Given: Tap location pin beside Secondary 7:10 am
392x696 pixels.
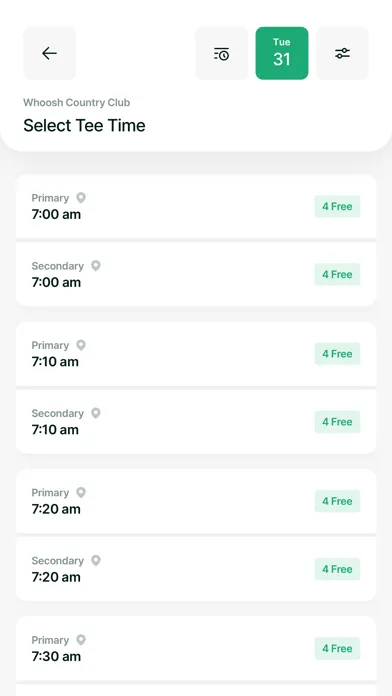Looking at the screenshot, I should 95,413.
